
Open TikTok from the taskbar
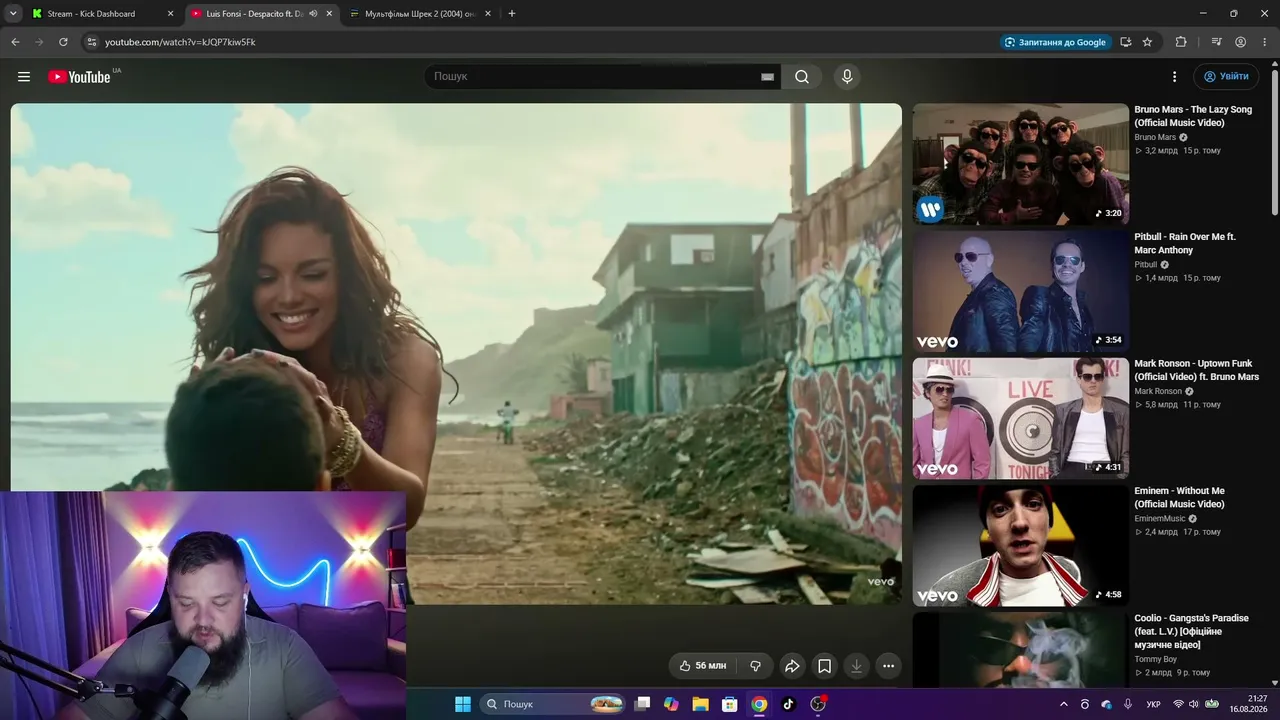tap(788, 704)
